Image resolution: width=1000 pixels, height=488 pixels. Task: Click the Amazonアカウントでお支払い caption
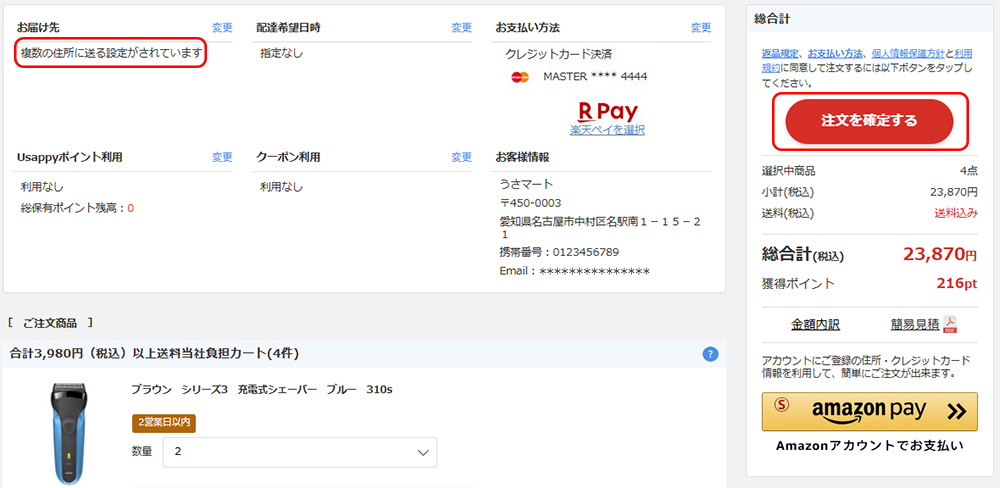tap(869, 446)
